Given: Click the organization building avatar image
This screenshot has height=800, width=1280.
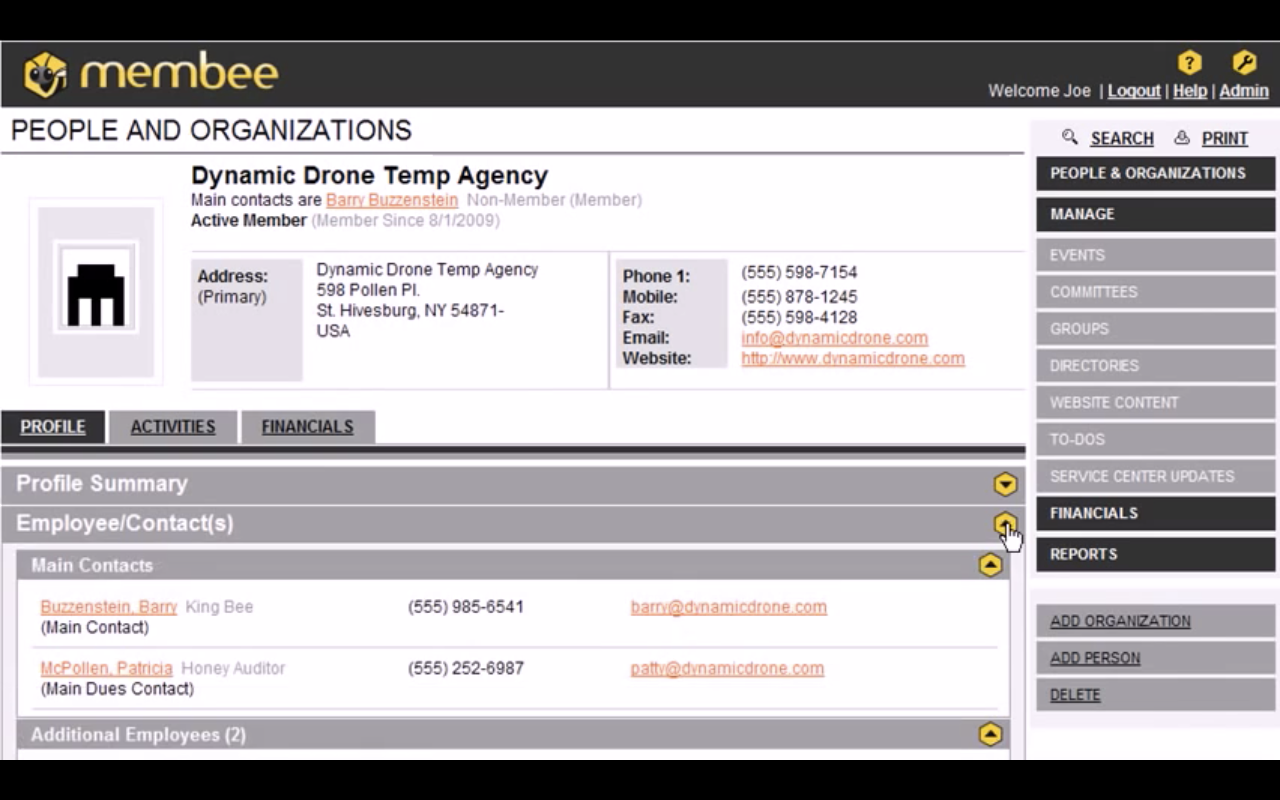Looking at the screenshot, I should 96,291.
